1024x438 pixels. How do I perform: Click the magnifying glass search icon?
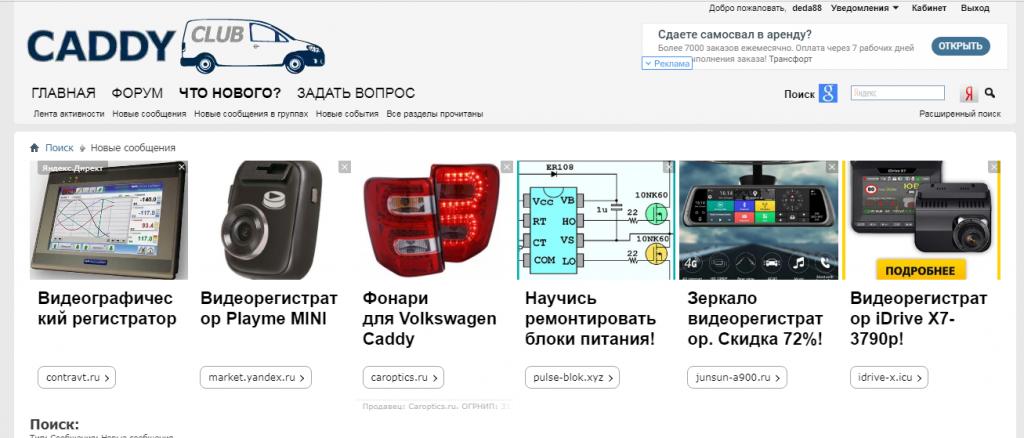[x=990, y=93]
